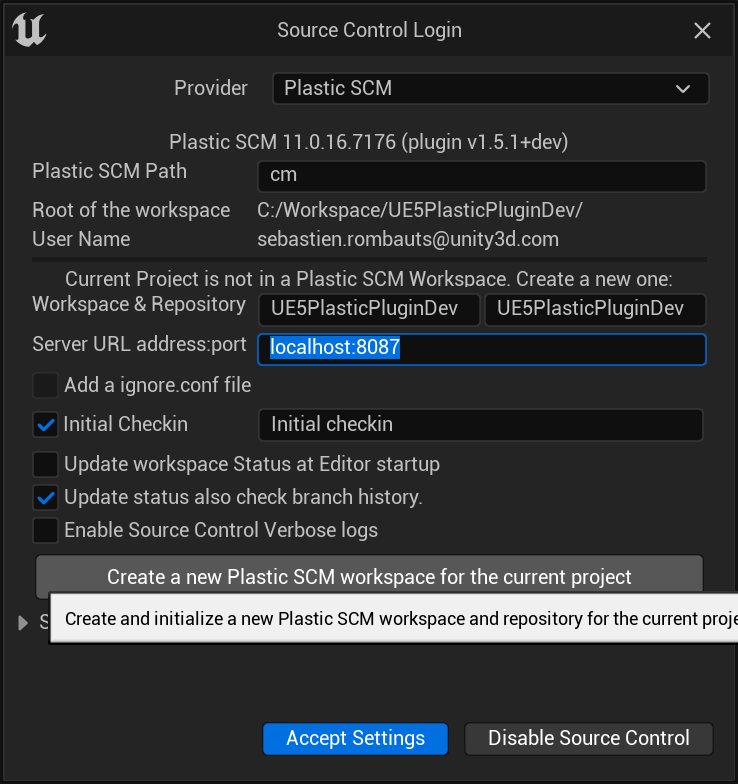Click the Server URL field with localhost:8087

(x=482, y=349)
